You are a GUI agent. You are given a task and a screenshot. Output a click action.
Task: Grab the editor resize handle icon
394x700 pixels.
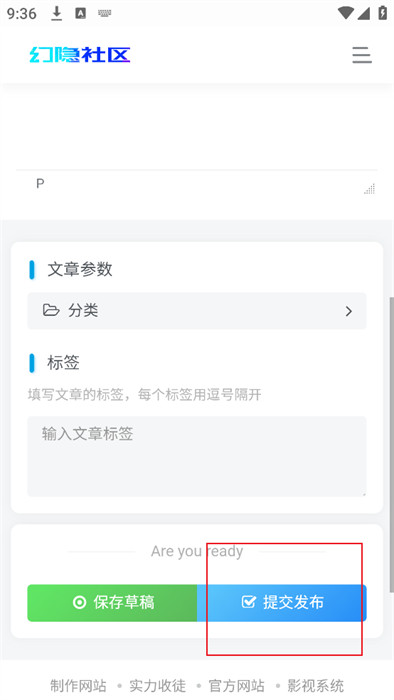point(369,188)
